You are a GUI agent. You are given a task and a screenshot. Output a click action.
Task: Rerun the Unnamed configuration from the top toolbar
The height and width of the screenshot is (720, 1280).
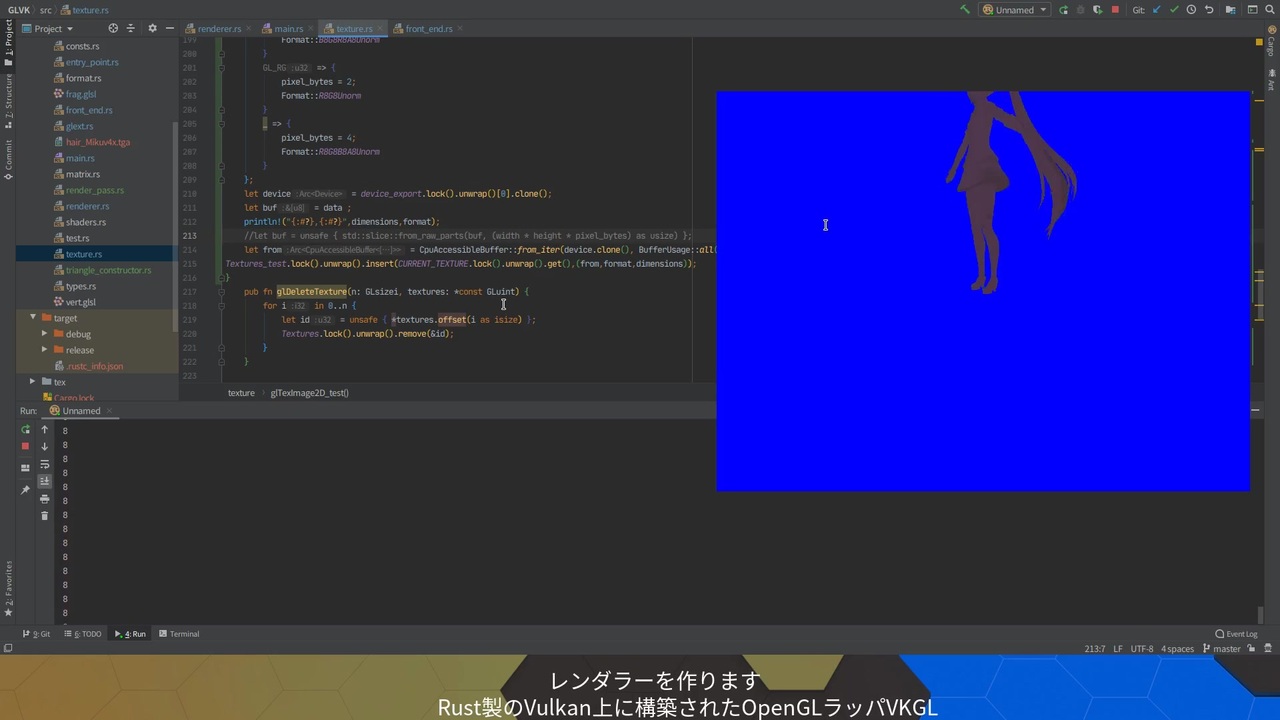[1063, 10]
